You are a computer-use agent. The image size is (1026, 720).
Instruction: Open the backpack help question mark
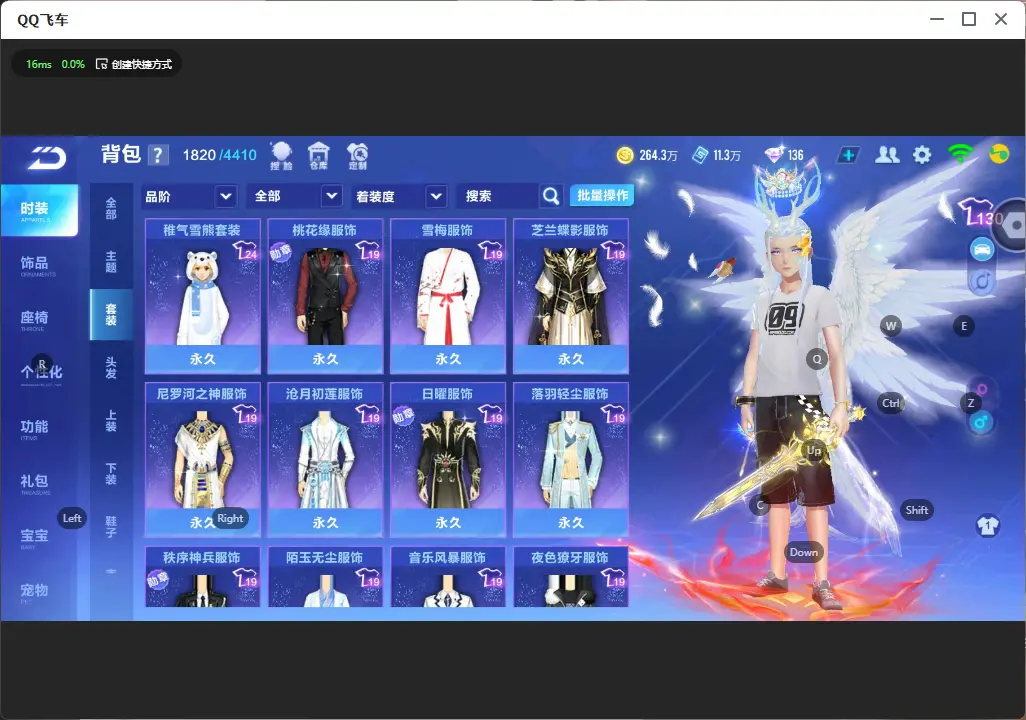click(158, 156)
